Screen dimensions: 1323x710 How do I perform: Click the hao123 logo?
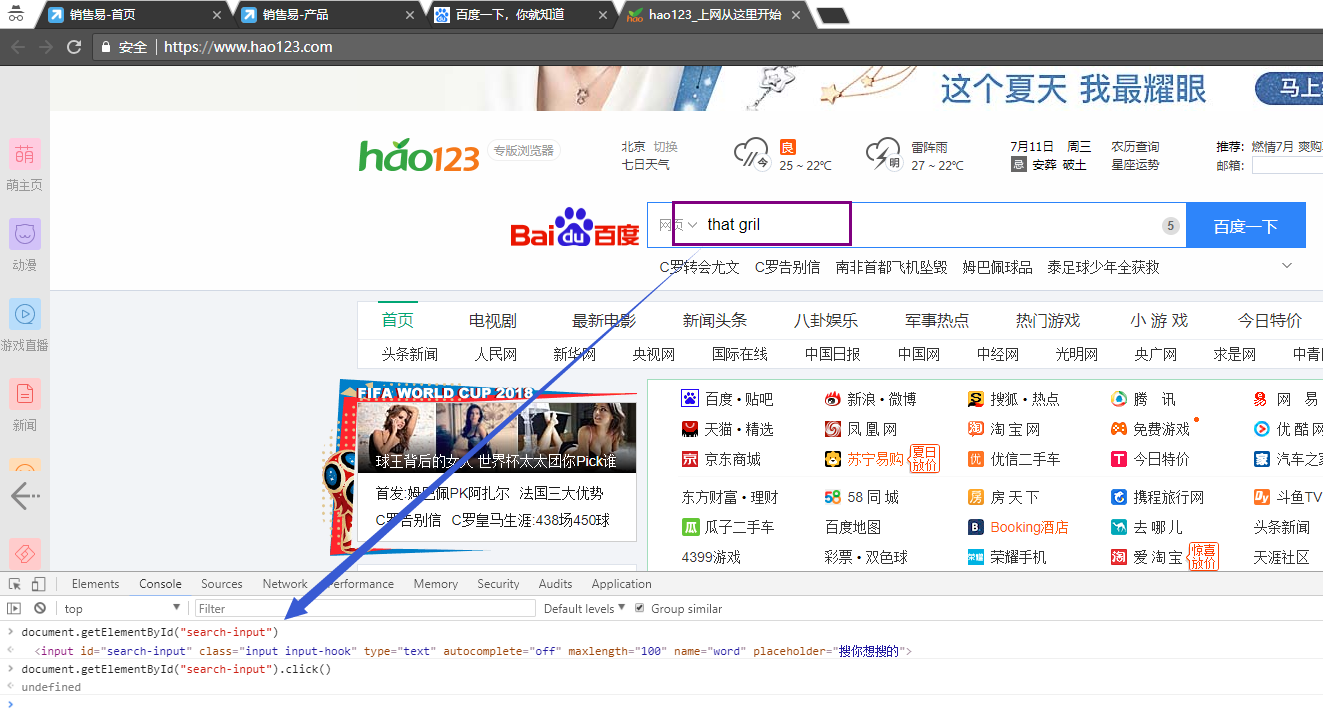[419, 155]
